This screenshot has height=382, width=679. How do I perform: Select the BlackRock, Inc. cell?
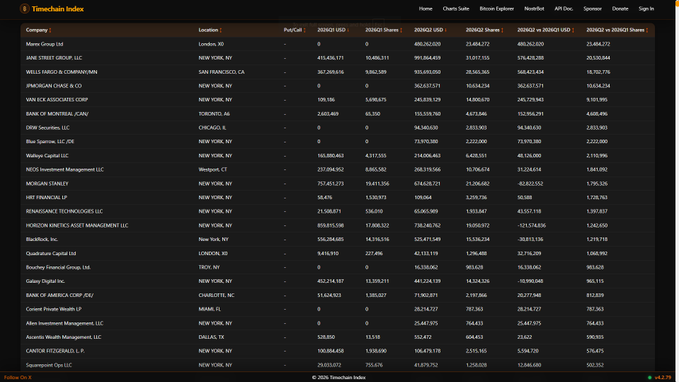(42, 239)
